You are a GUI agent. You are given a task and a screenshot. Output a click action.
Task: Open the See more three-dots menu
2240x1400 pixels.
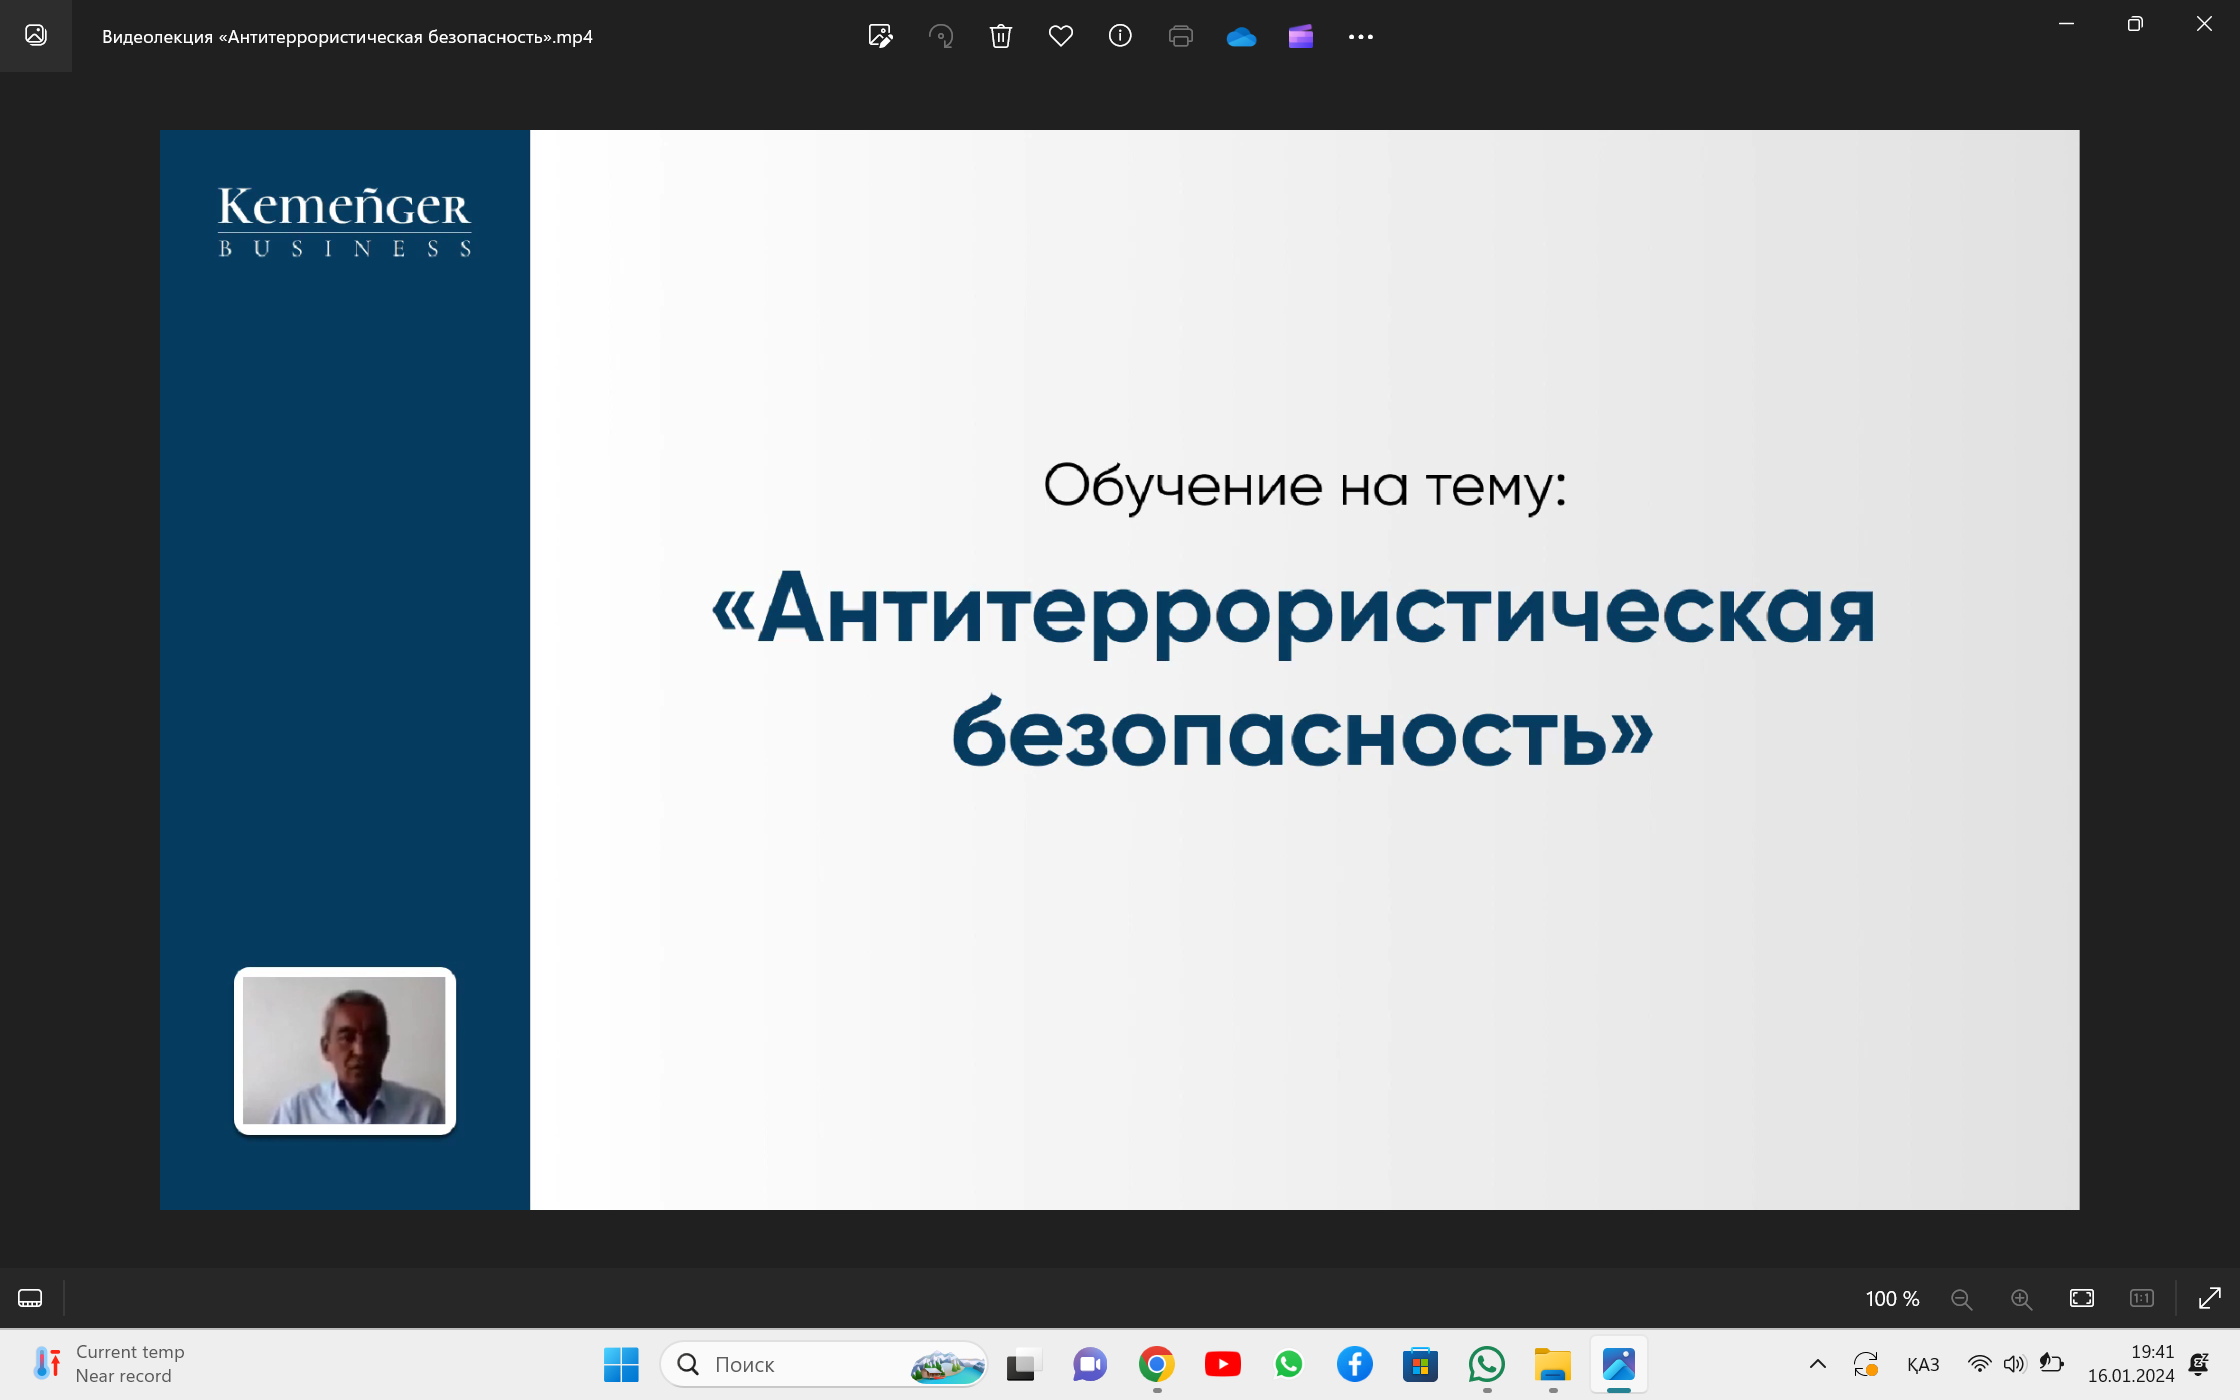click(x=1361, y=37)
